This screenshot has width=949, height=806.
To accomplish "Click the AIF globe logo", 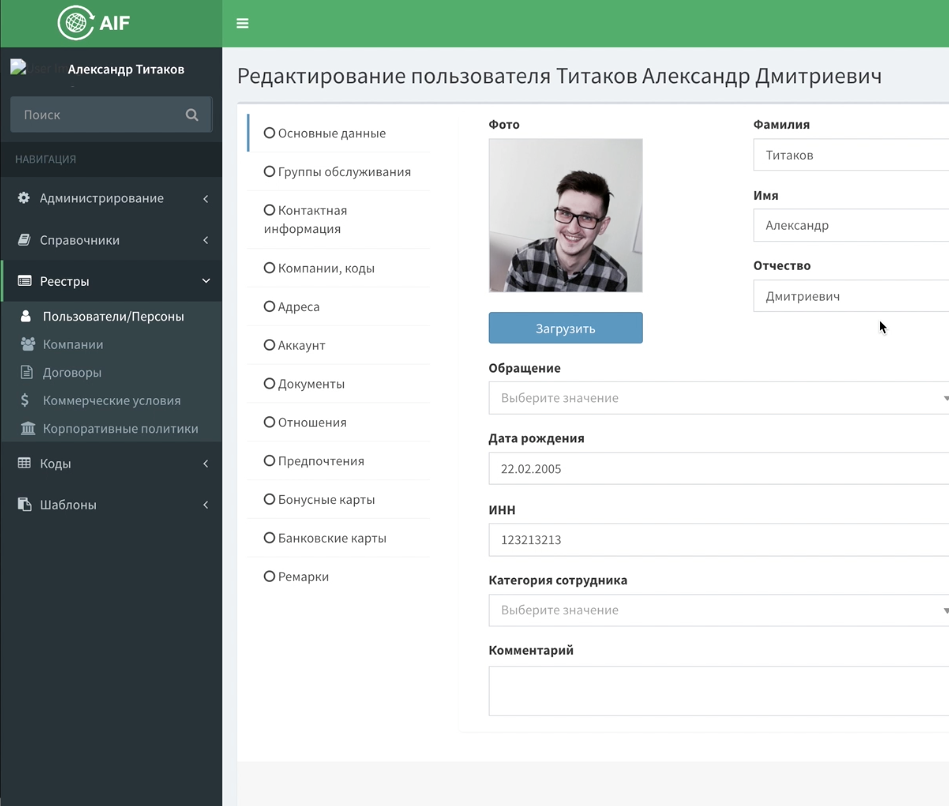I will pyautogui.click(x=75, y=23).
